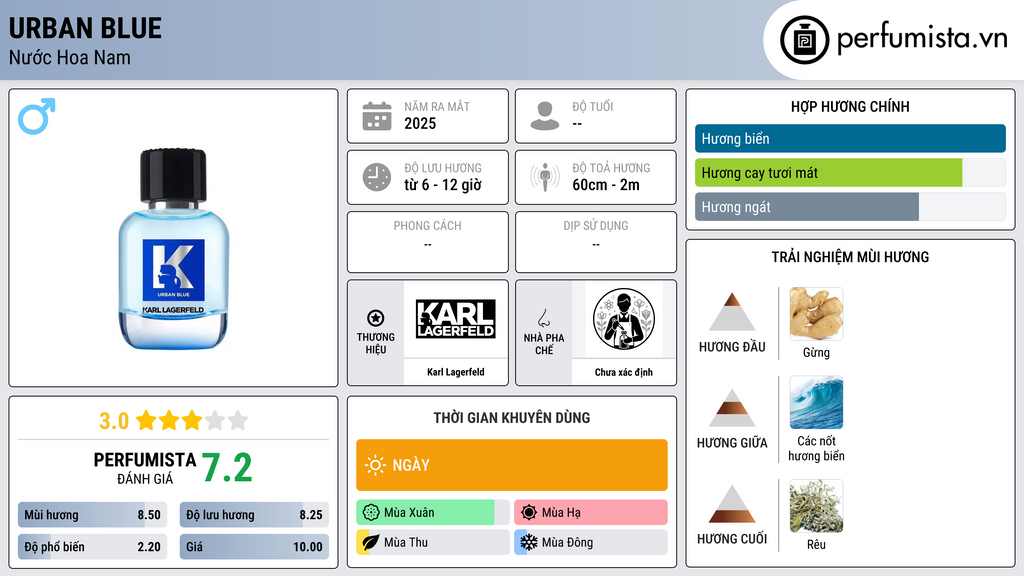
Task: Click the launch year value 2025
Action: [x=420, y=123]
